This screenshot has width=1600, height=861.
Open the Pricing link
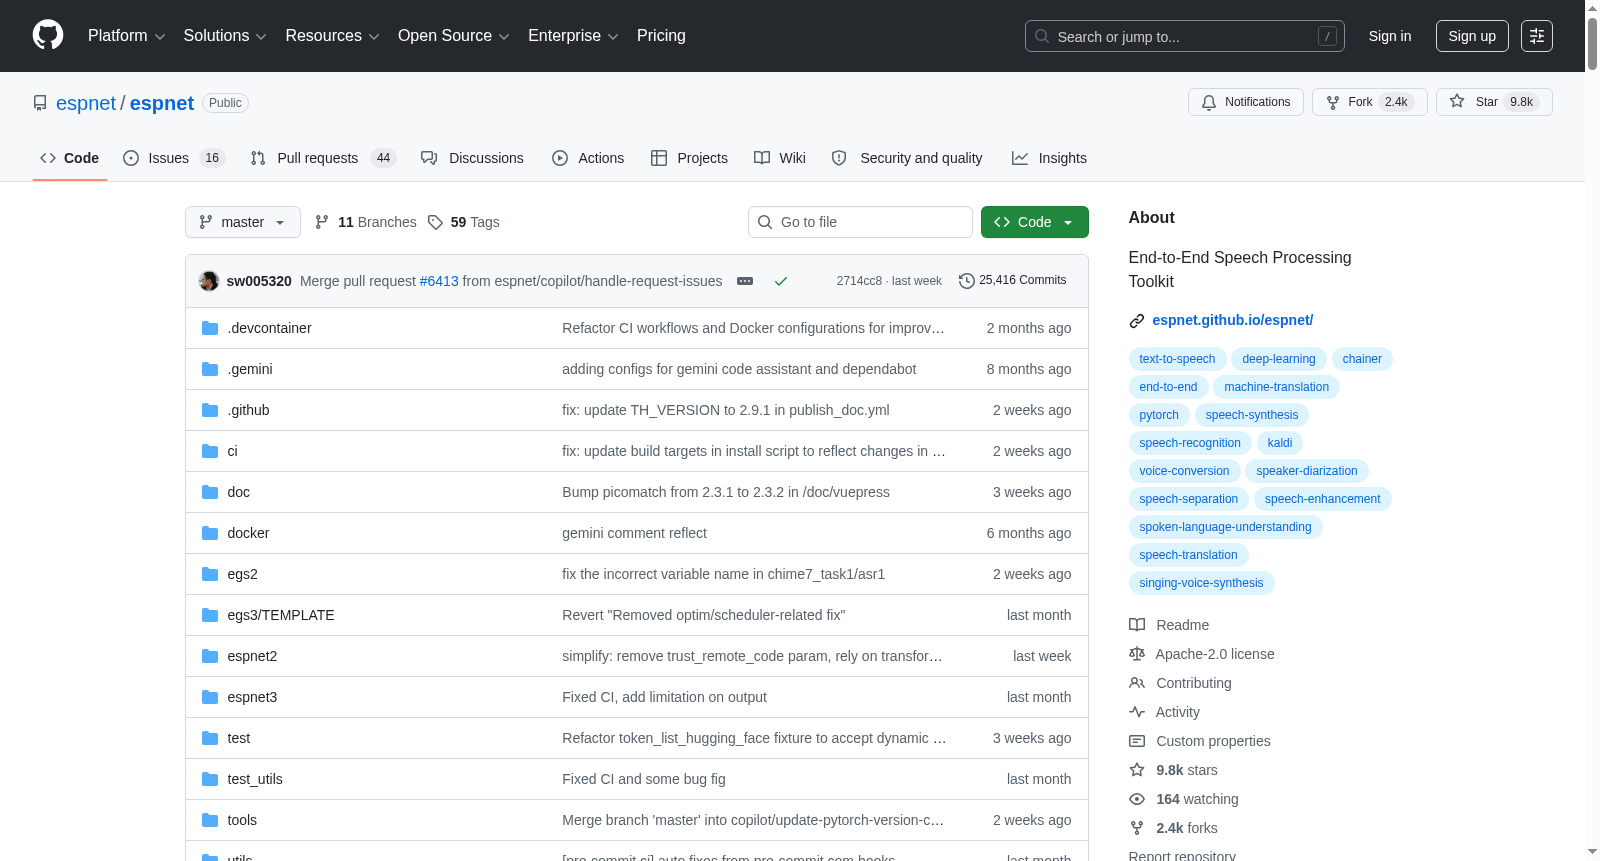coord(661,36)
